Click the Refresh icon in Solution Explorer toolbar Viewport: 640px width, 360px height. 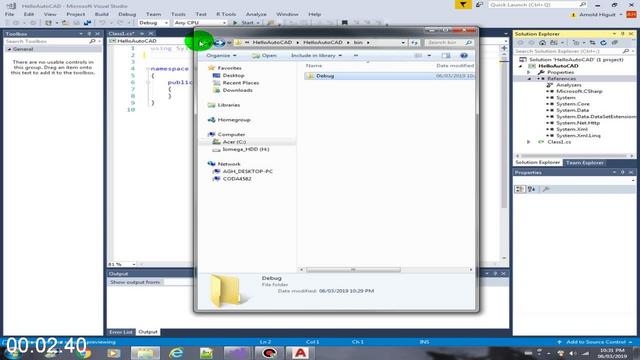click(603, 43)
